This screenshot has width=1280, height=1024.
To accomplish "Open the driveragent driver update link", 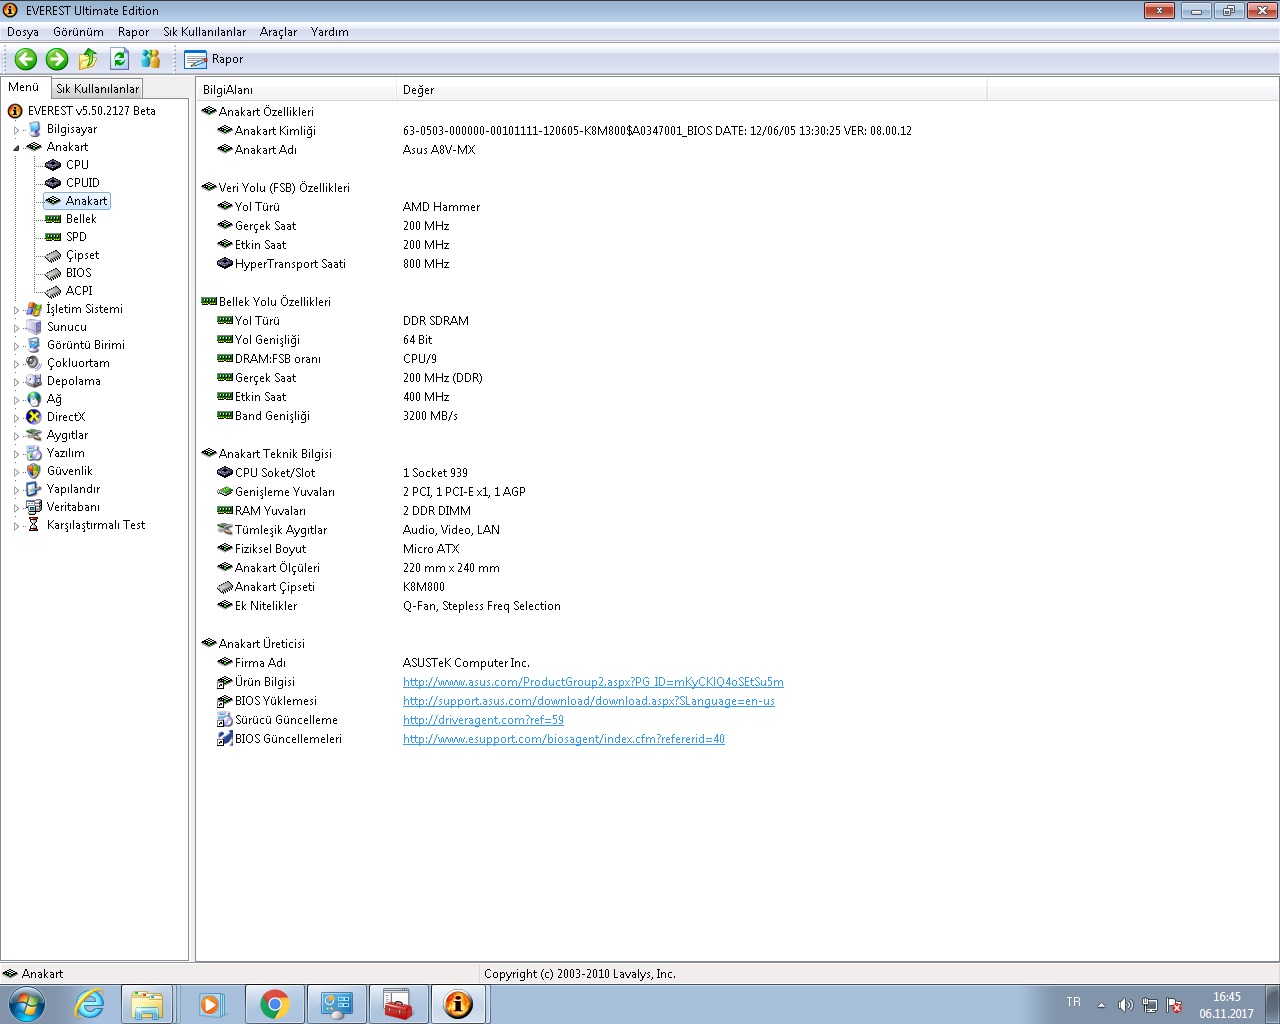I will pyautogui.click(x=483, y=720).
